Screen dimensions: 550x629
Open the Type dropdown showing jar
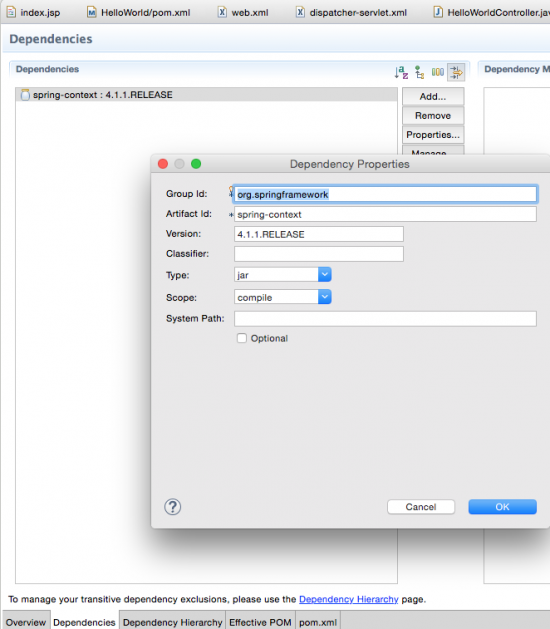tap(282, 275)
